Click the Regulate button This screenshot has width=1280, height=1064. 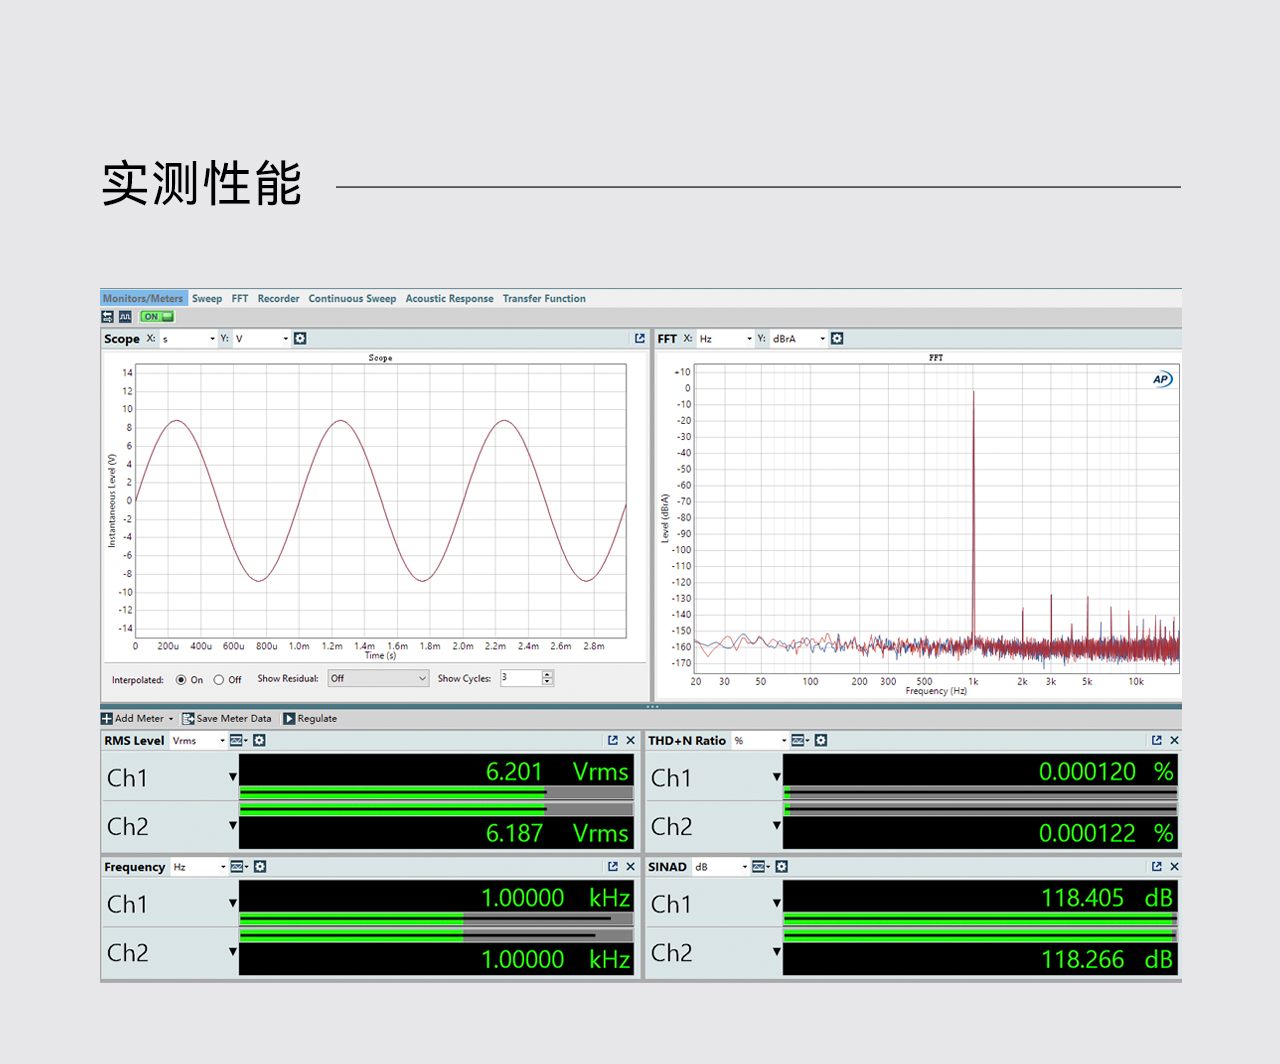tap(310, 719)
